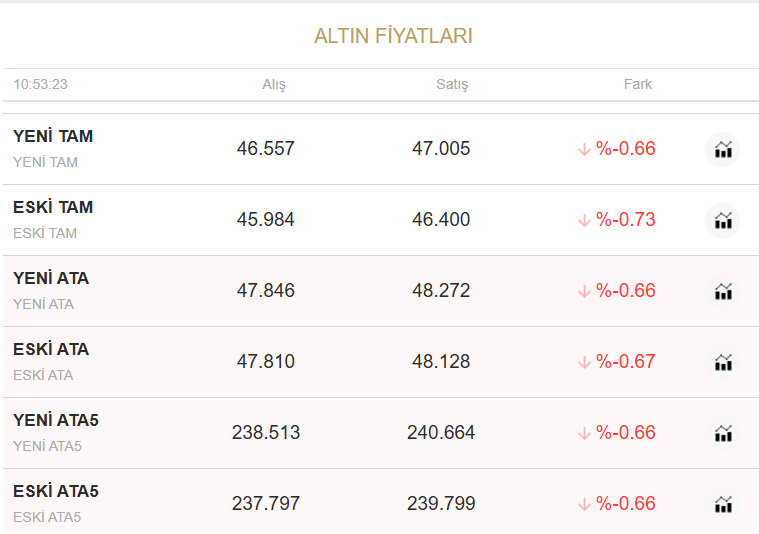Open chart icon for YENİ TAM
The width and height of the screenshot is (759, 534).
click(723, 149)
